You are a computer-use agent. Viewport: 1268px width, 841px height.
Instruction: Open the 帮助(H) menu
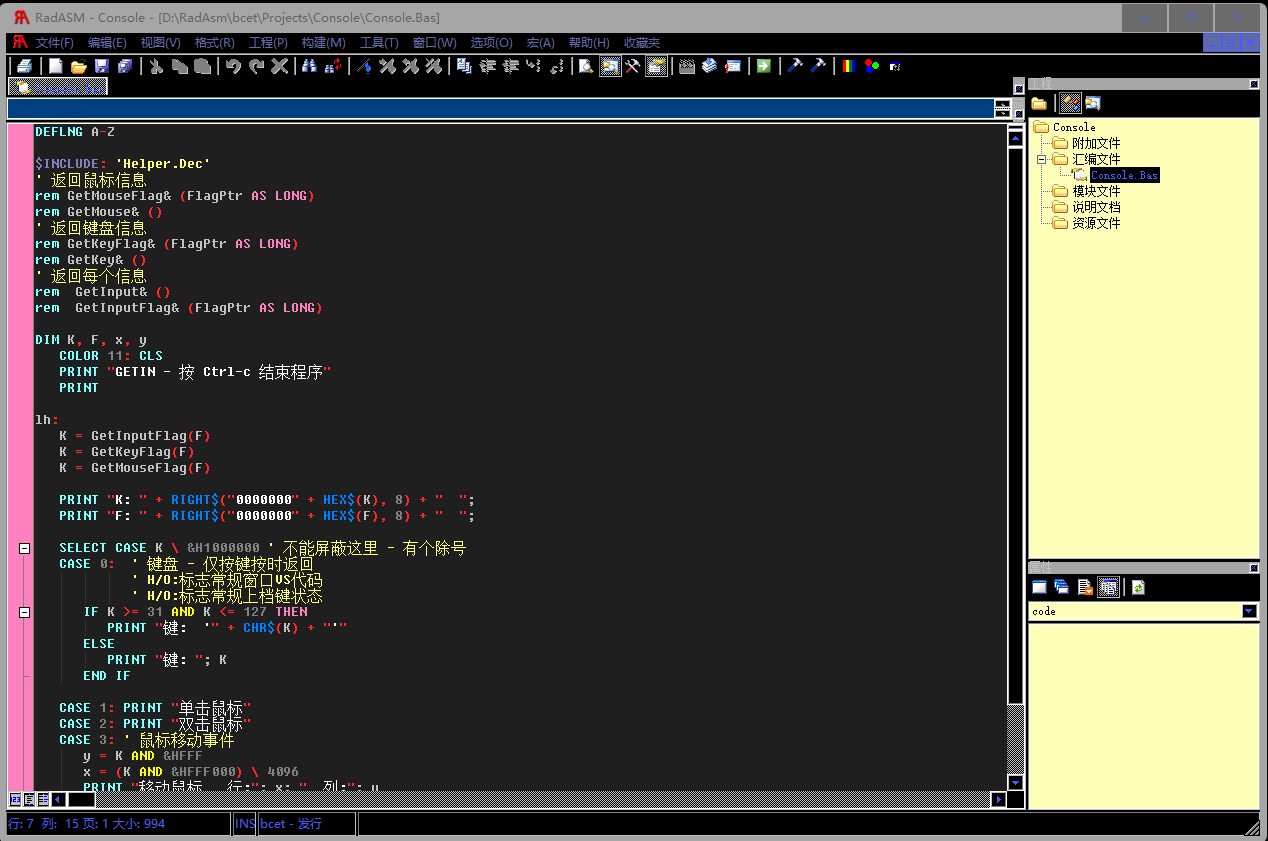coord(589,43)
